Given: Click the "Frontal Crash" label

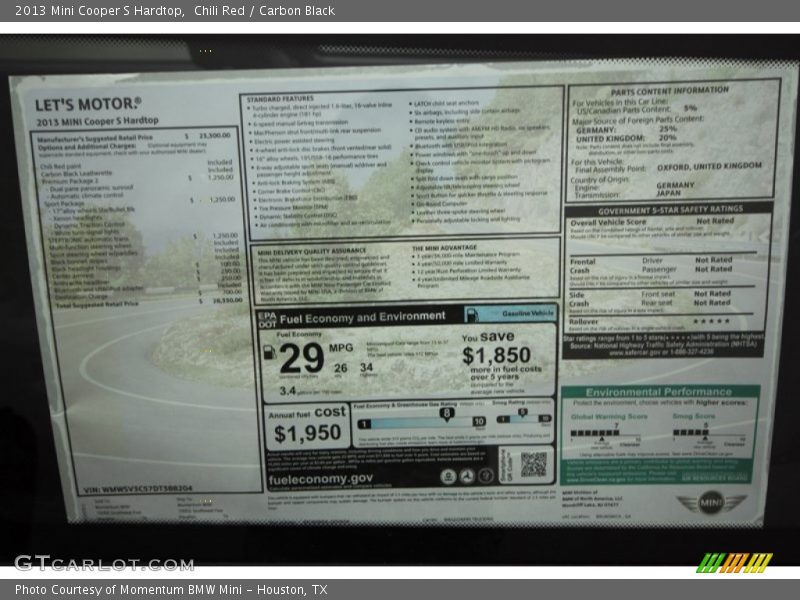Looking at the screenshot, I should click(583, 266).
